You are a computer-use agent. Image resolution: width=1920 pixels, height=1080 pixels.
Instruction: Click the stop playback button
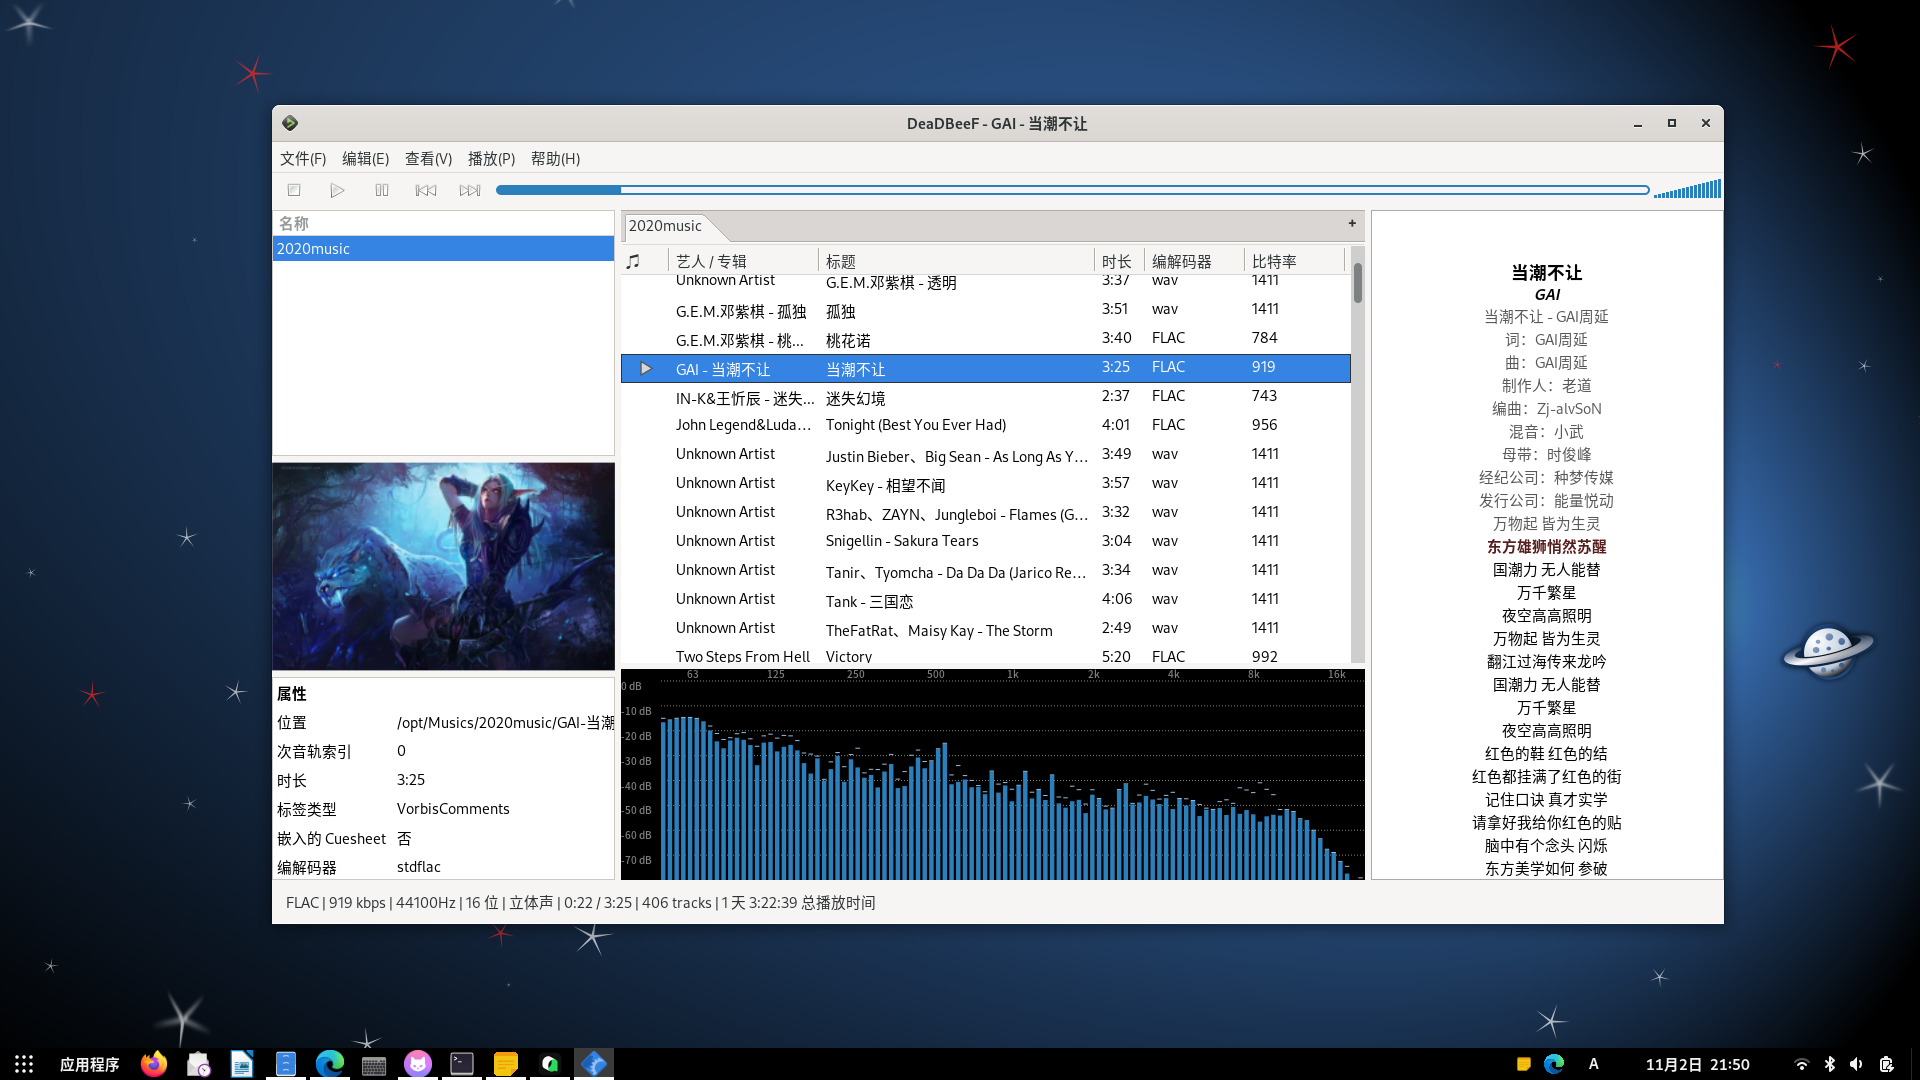click(294, 190)
